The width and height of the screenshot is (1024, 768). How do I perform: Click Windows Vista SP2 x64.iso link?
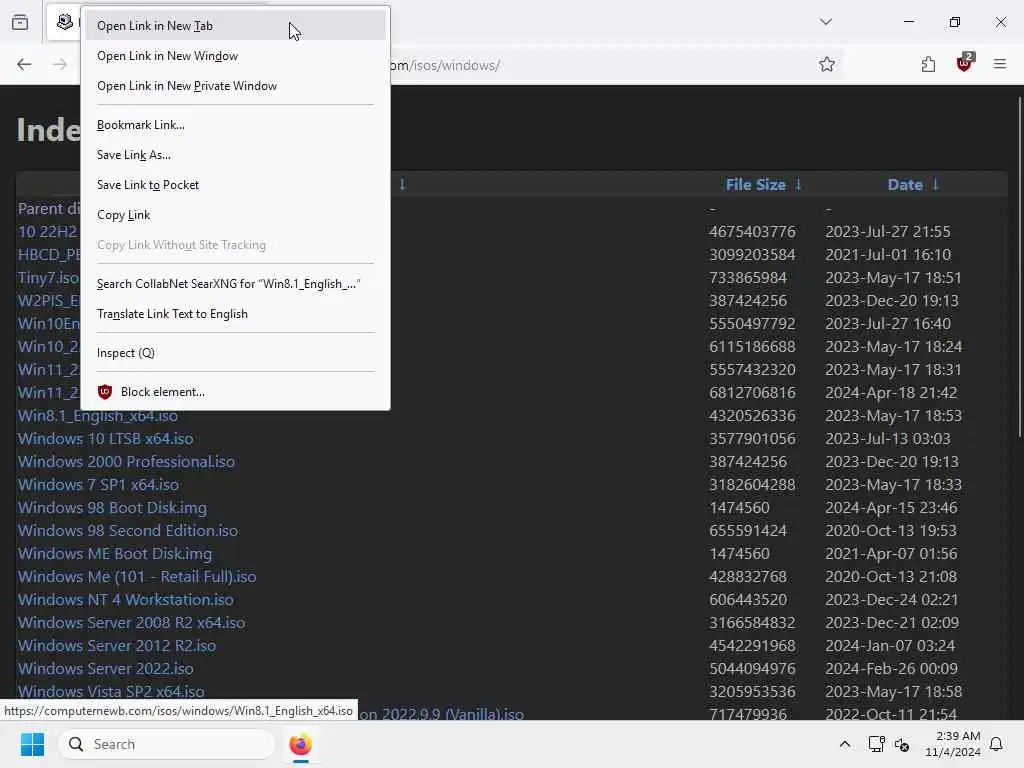111,691
